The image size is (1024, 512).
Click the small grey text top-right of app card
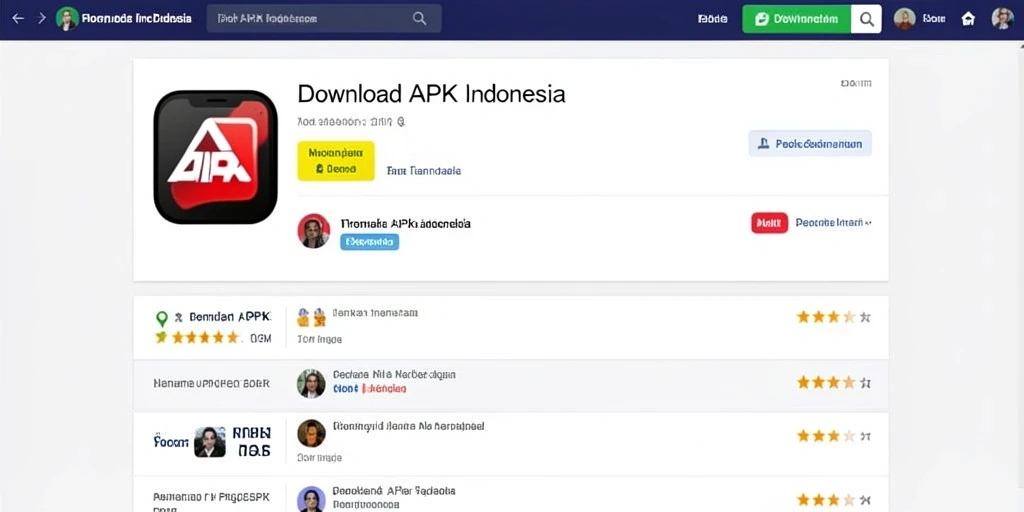point(856,83)
